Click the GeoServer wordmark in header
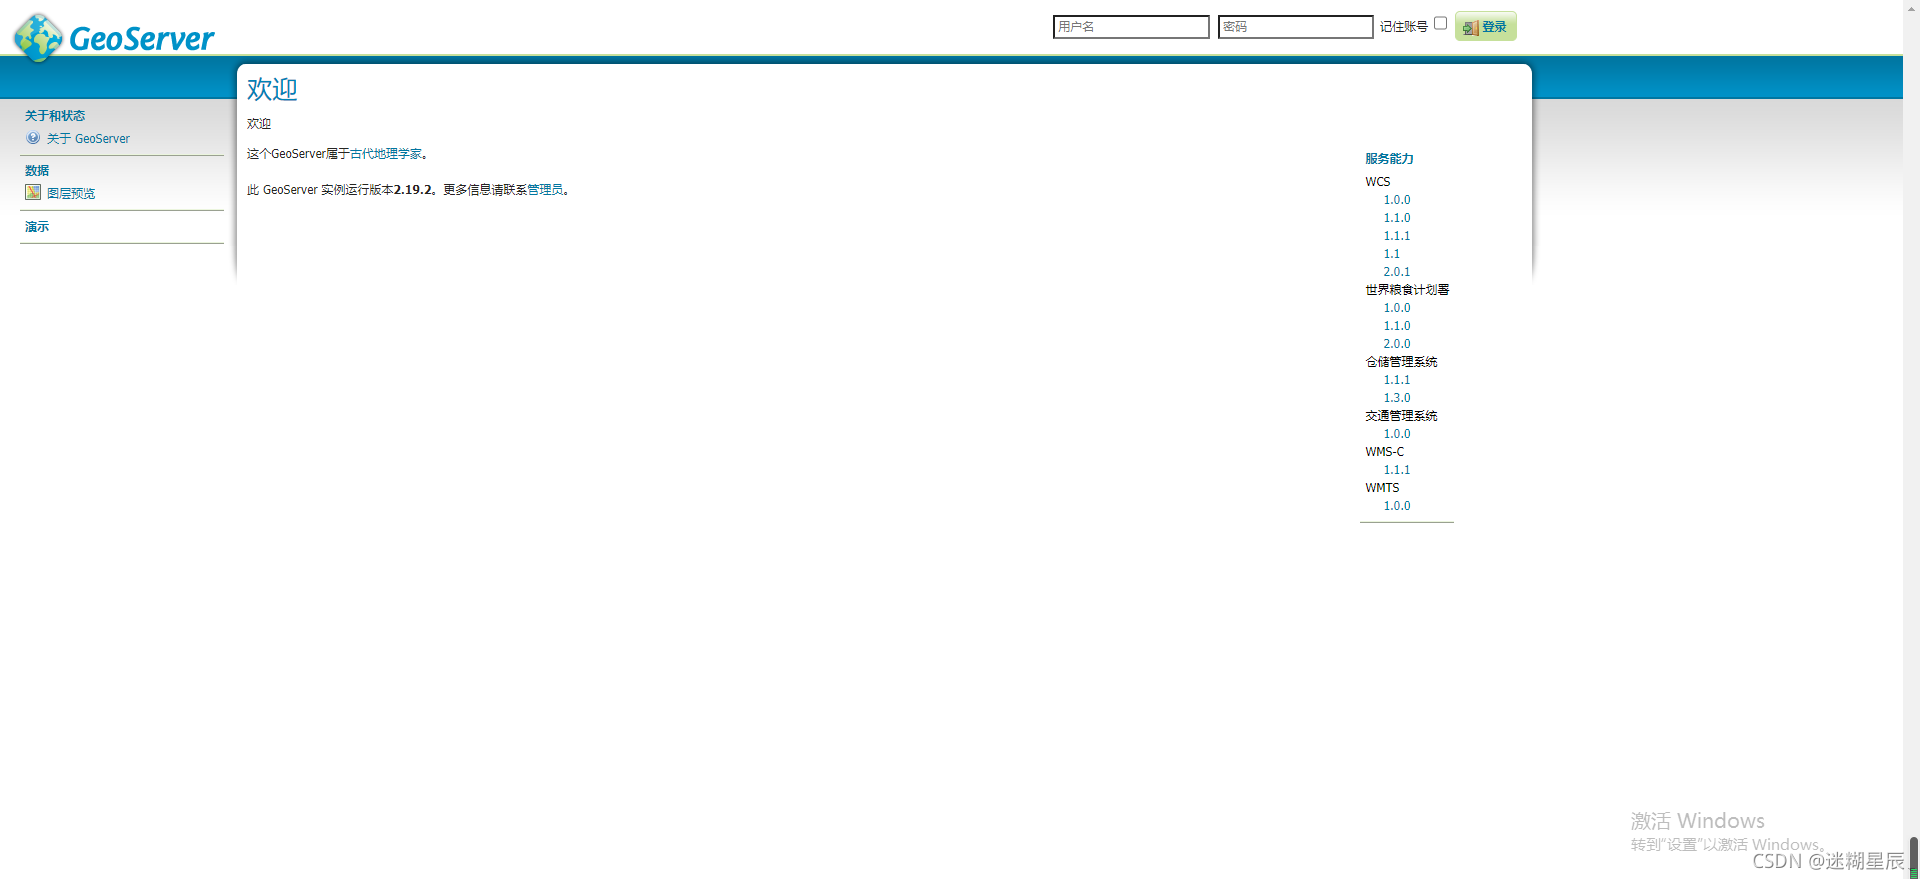 (x=141, y=39)
